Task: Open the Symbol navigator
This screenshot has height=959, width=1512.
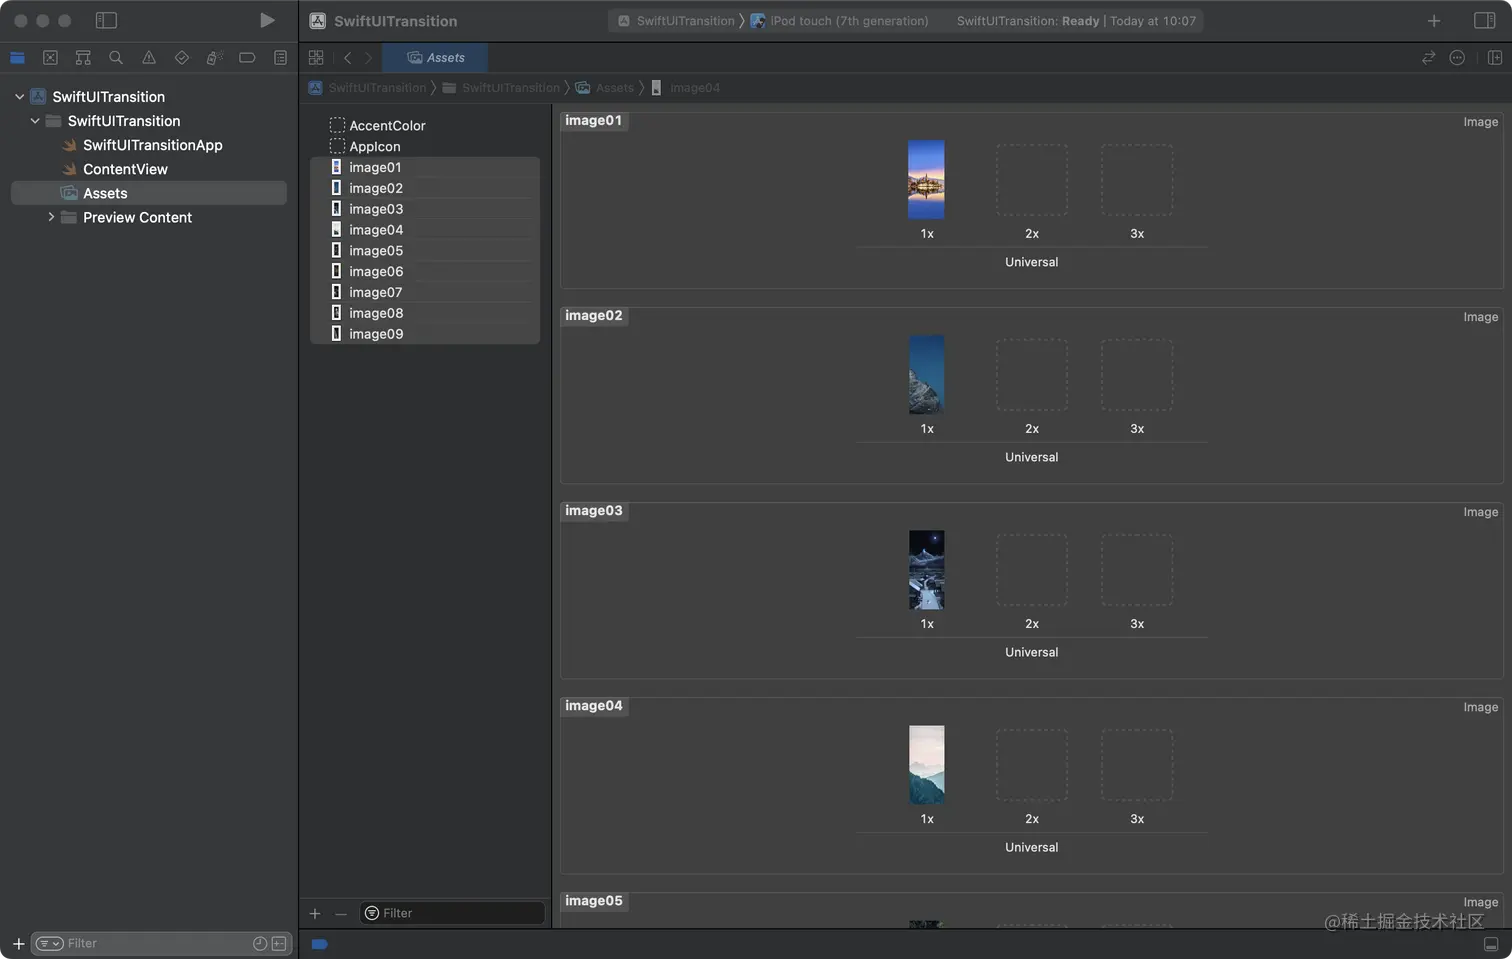Action: click(x=83, y=58)
